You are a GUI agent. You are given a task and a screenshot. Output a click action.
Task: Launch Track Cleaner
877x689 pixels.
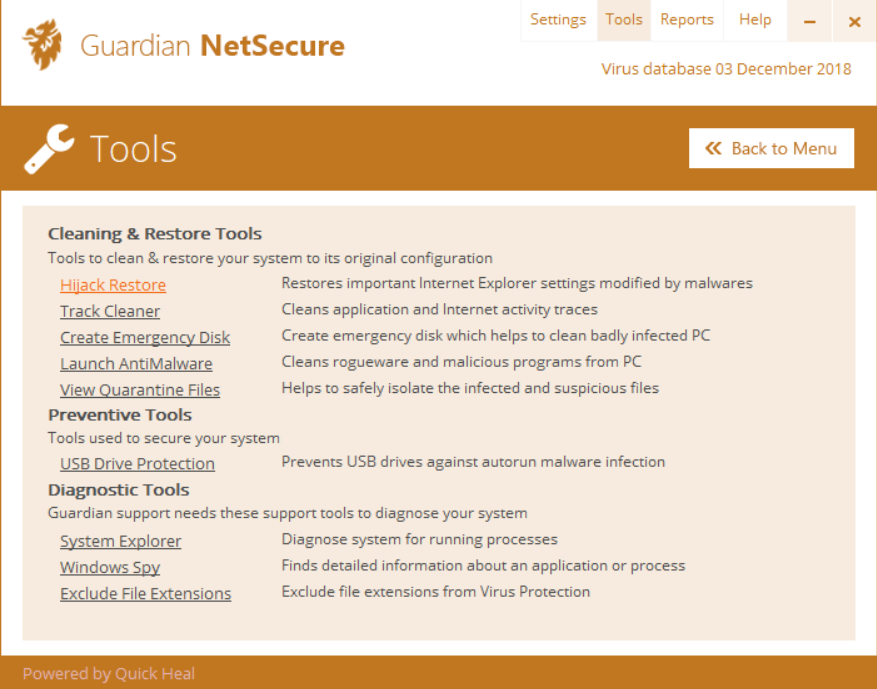109,311
